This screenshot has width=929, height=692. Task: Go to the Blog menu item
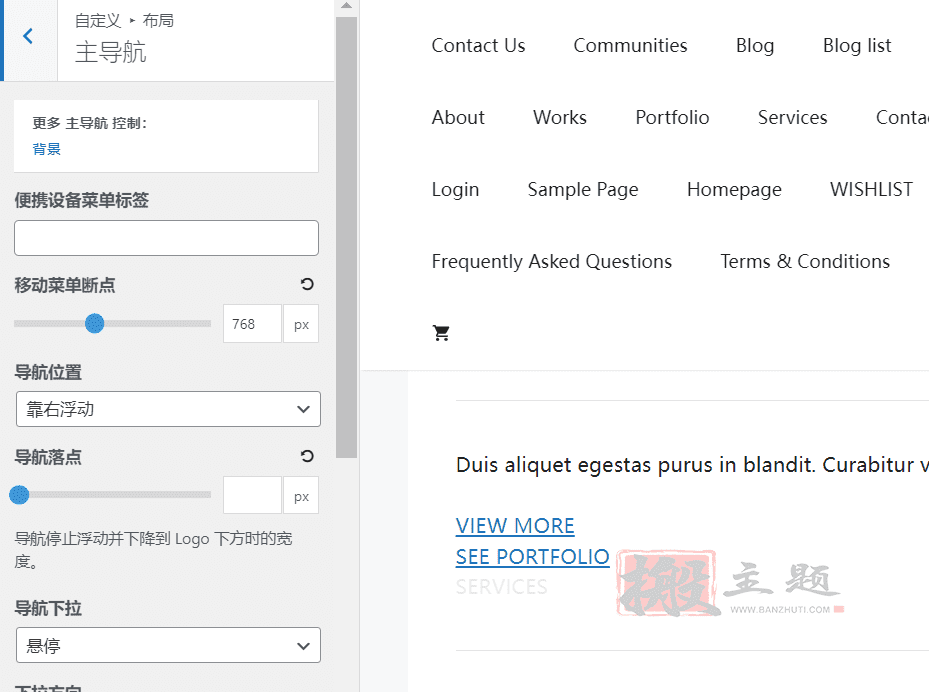pyautogui.click(x=755, y=46)
